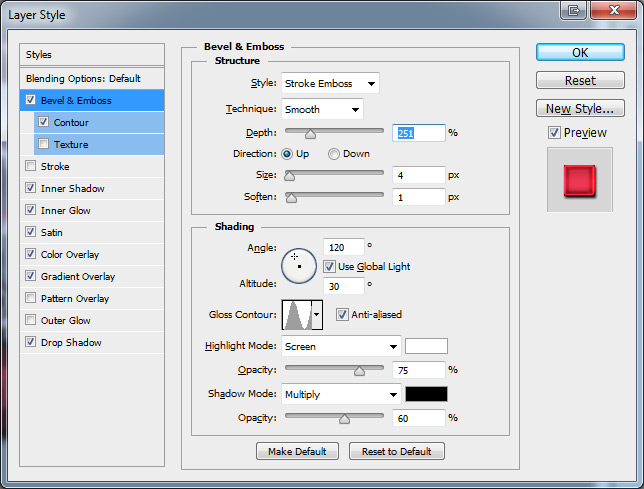Click the New Style... button
Screen dimensions: 644x489
point(580,108)
